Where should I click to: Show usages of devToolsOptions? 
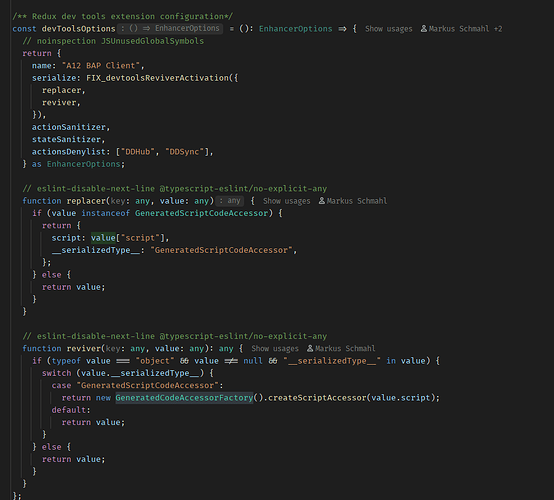pos(388,29)
